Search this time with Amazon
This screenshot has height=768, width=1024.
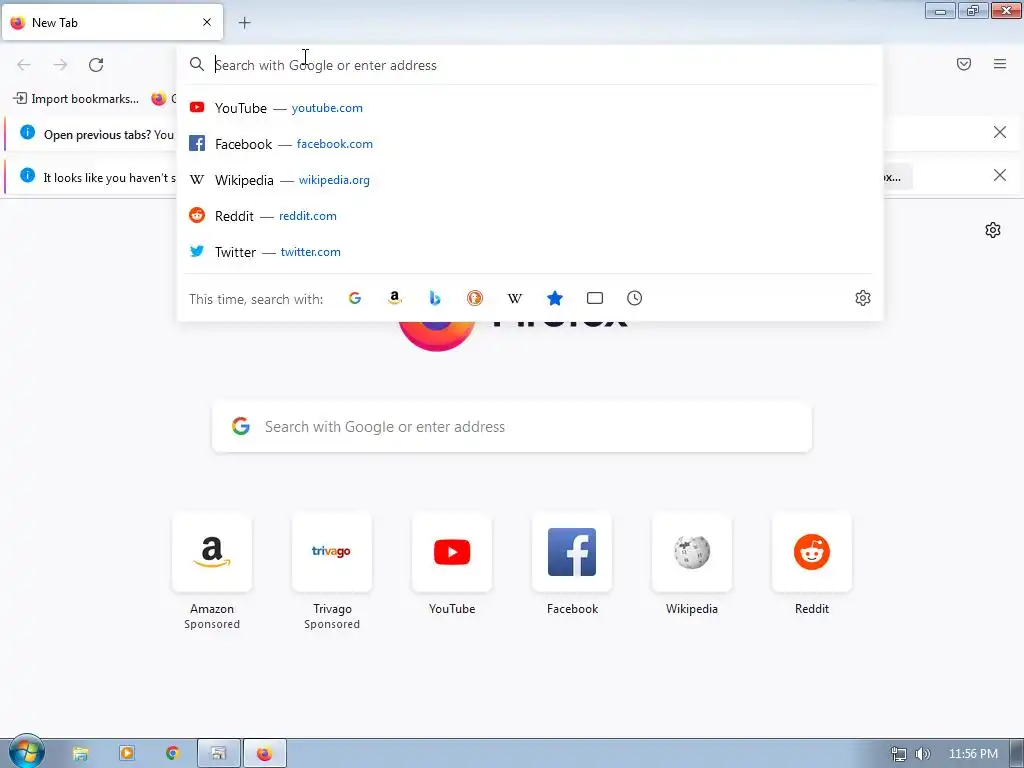(x=394, y=298)
